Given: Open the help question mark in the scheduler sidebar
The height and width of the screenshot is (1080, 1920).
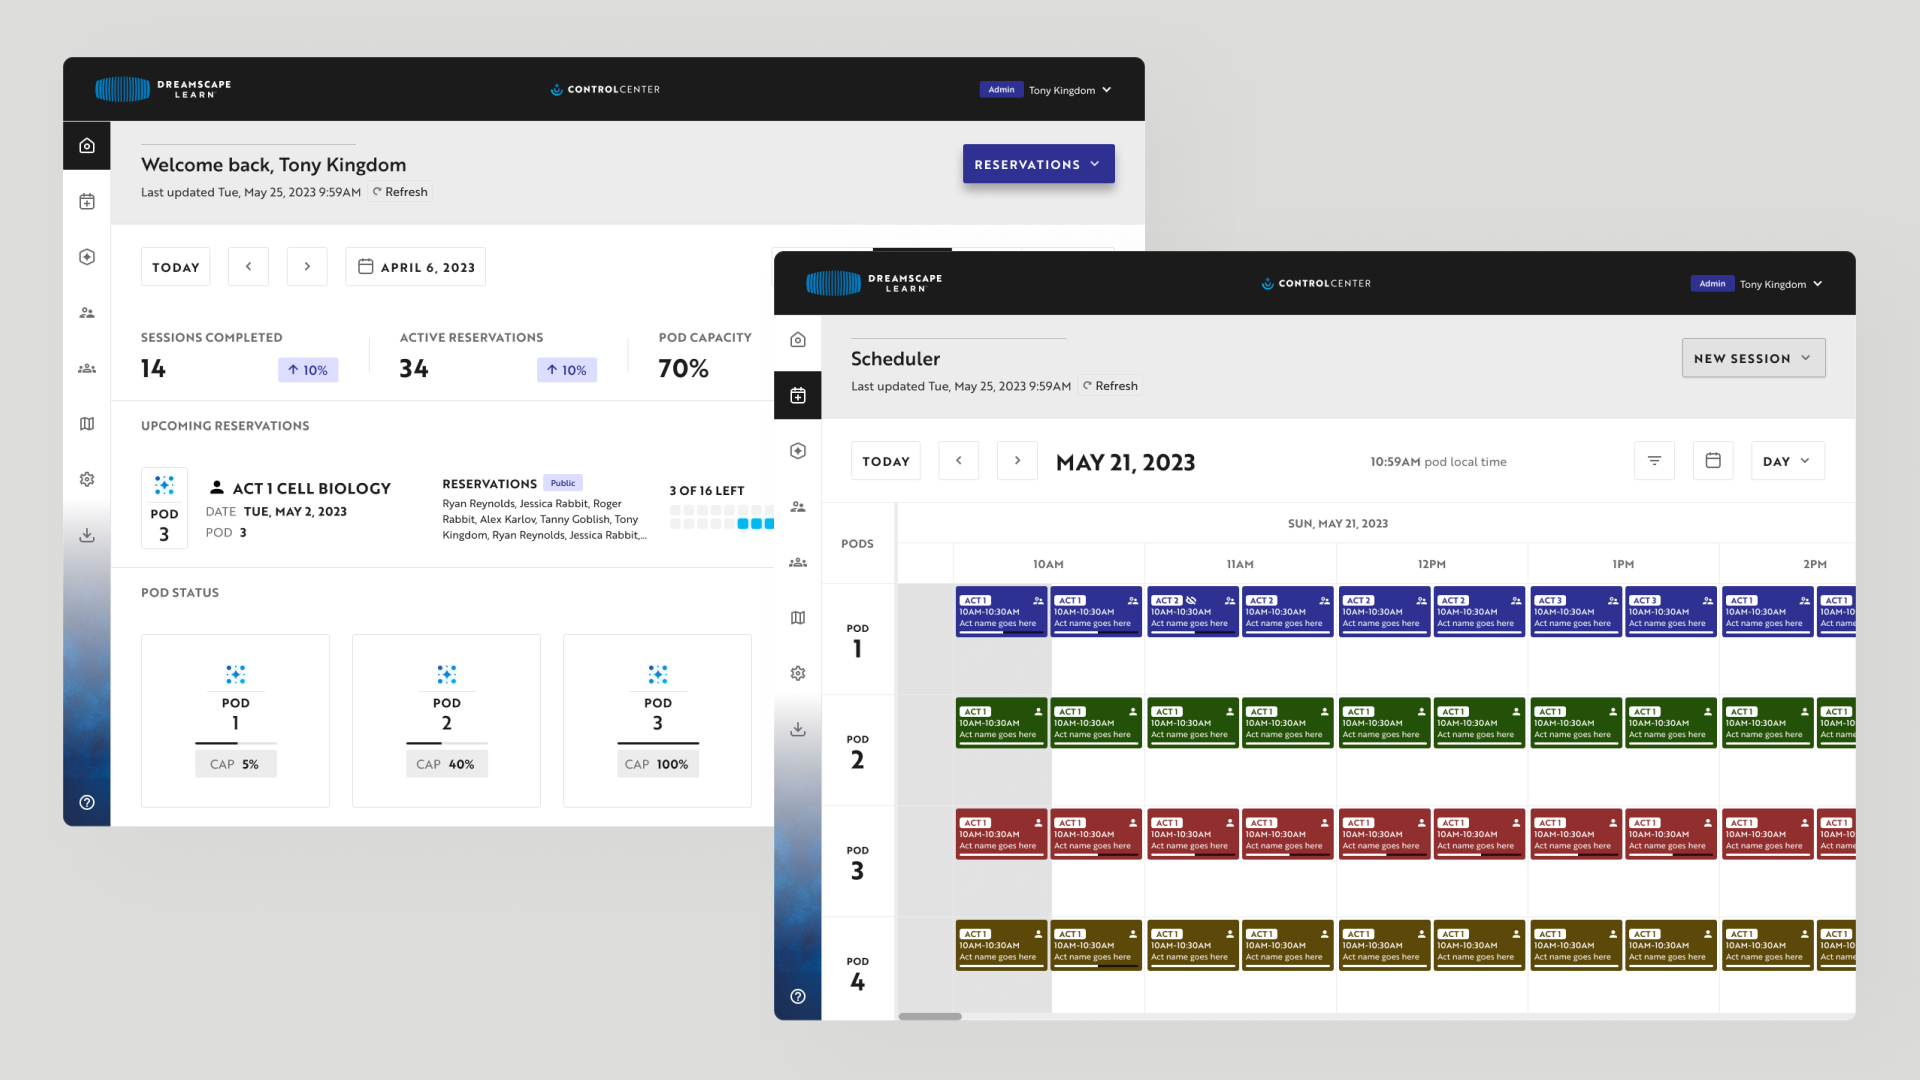Looking at the screenshot, I should click(x=798, y=996).
